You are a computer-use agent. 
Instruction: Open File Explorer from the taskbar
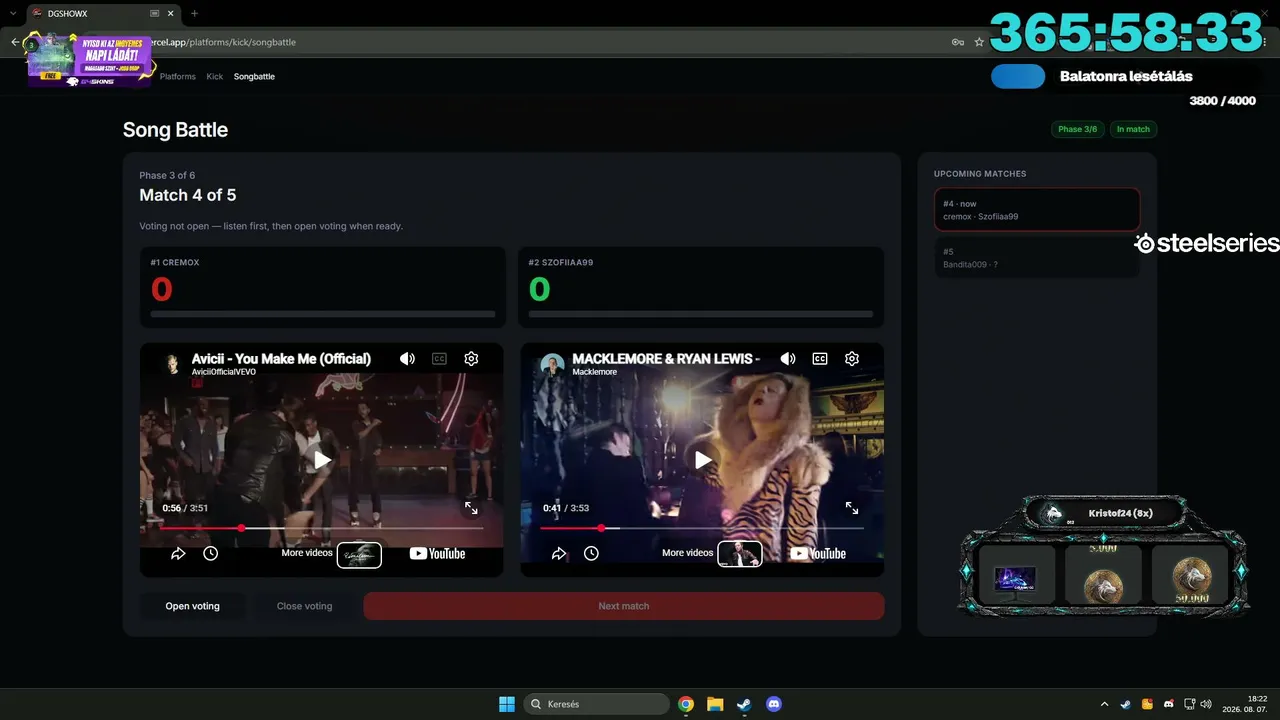pos(715,704)
